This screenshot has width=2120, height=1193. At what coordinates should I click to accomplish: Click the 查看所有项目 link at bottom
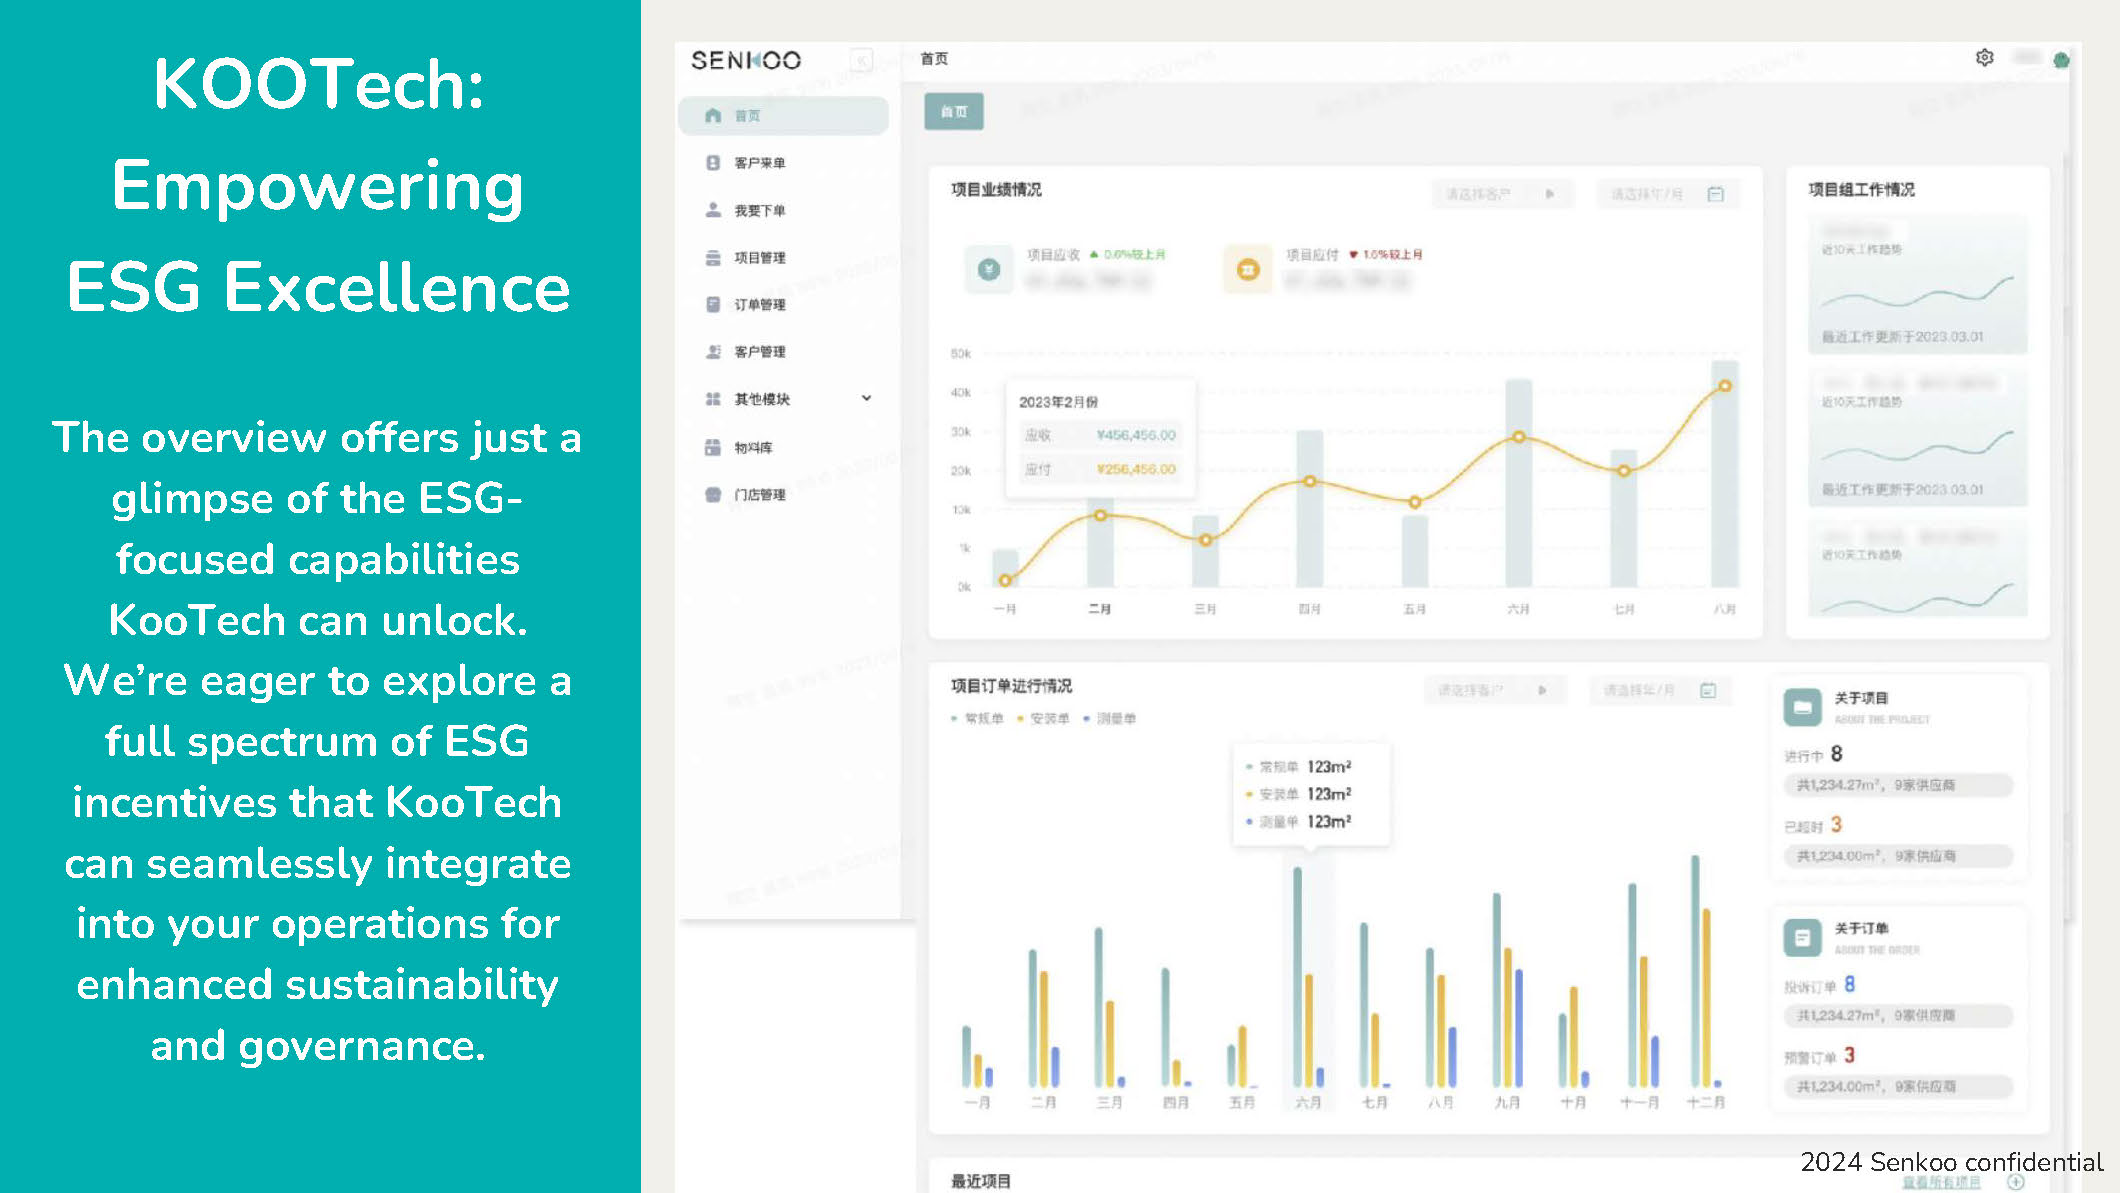pyautogui.click(x=1940, y=1182)
